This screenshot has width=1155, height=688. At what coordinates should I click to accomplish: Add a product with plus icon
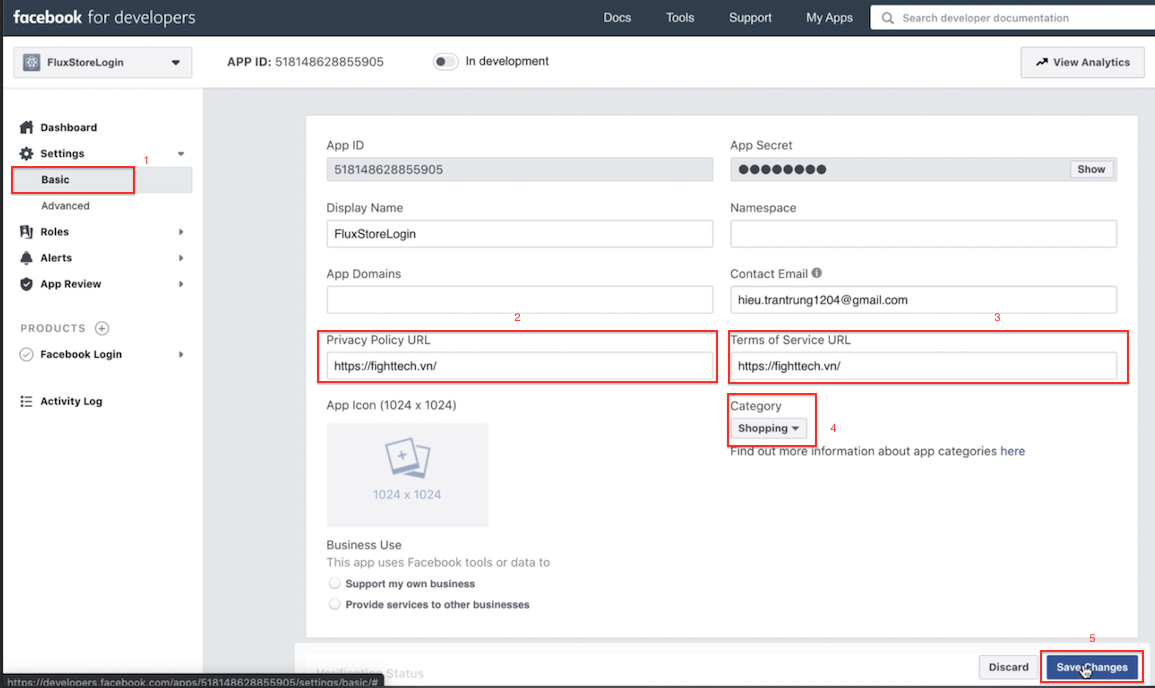(102, 328)
